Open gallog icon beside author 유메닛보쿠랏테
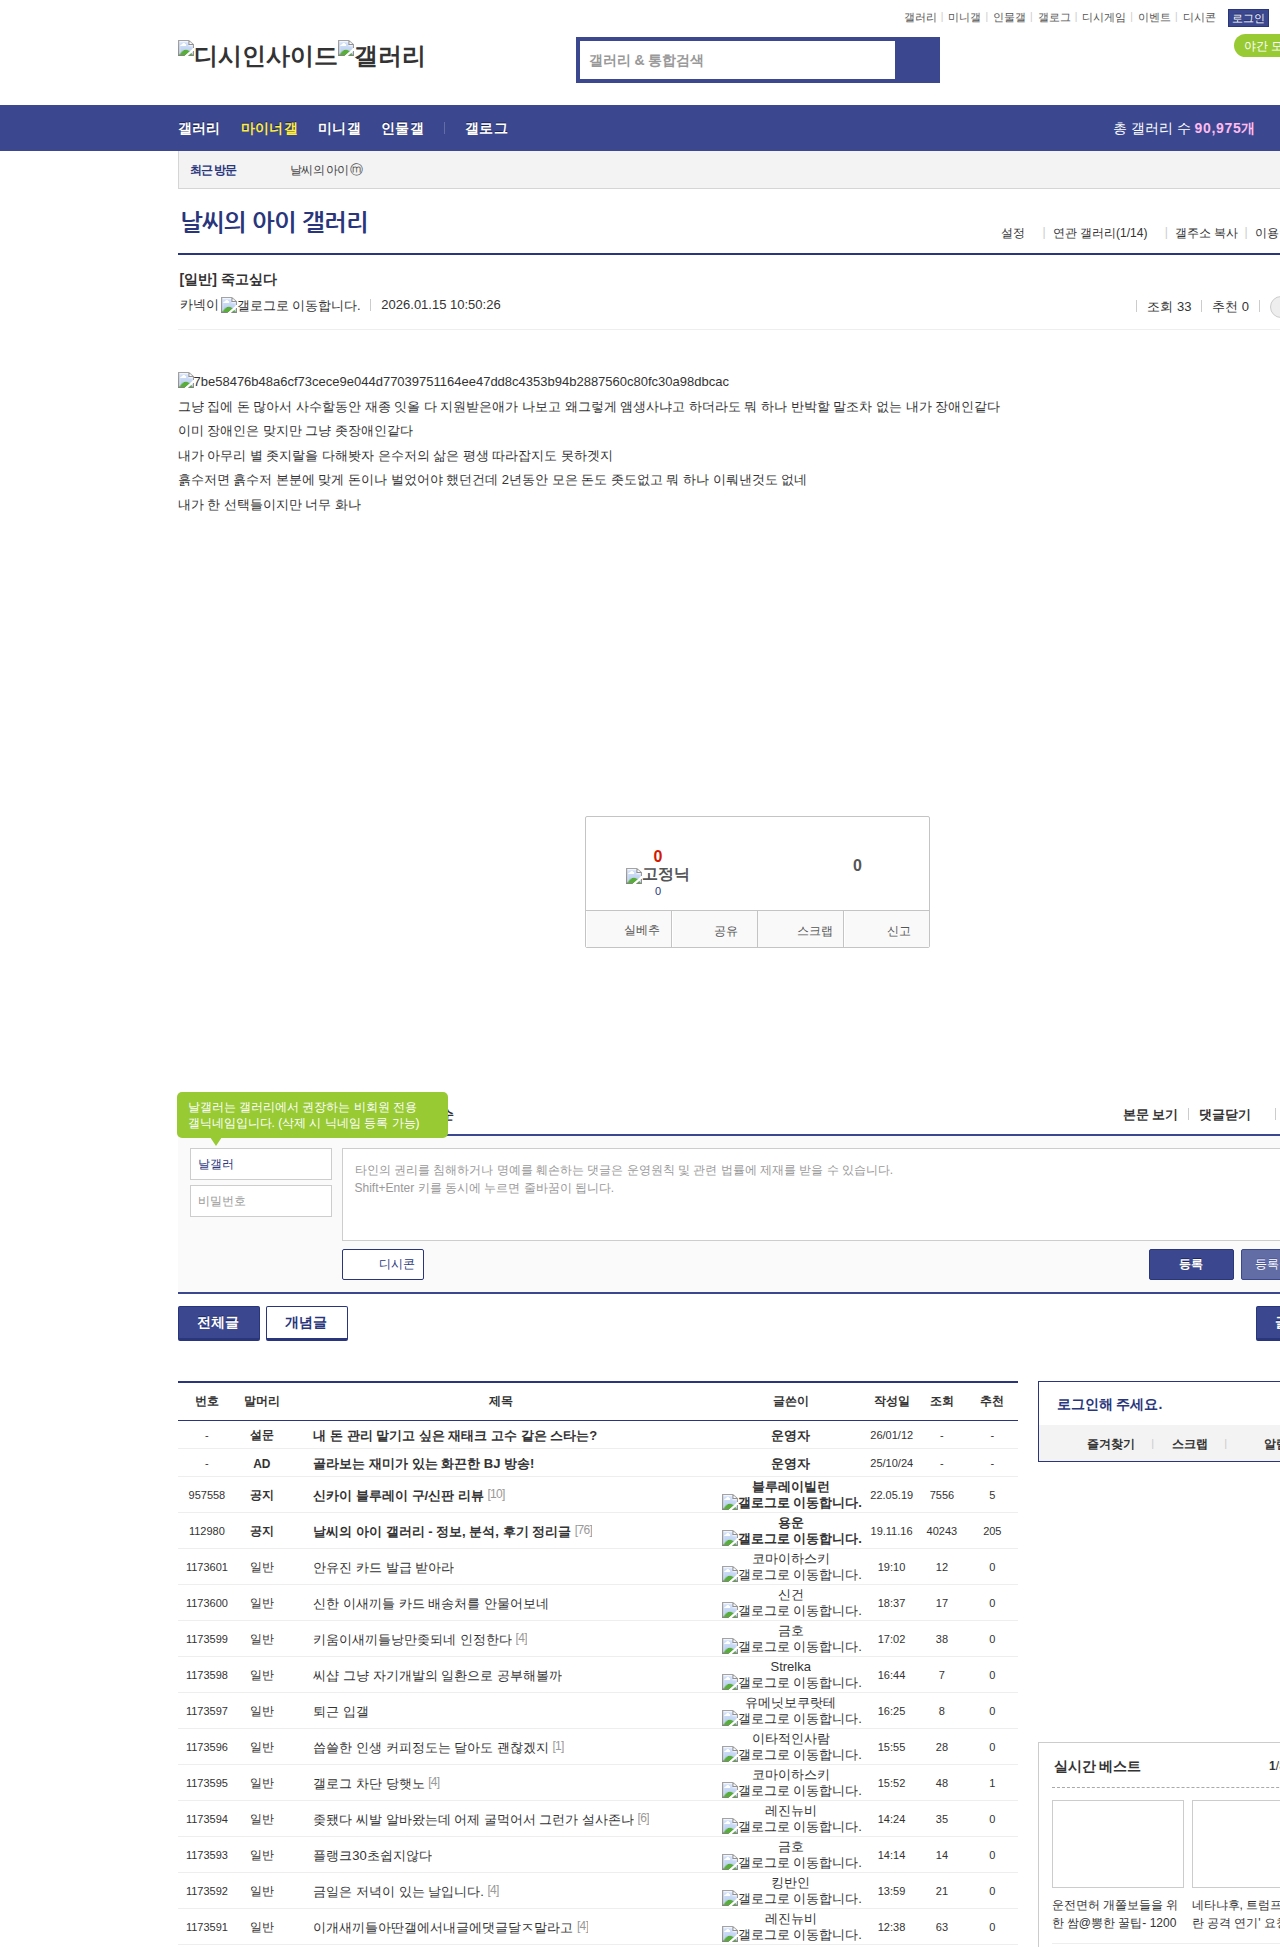The image size is (1280, 1947). [x=791, y=1719]
